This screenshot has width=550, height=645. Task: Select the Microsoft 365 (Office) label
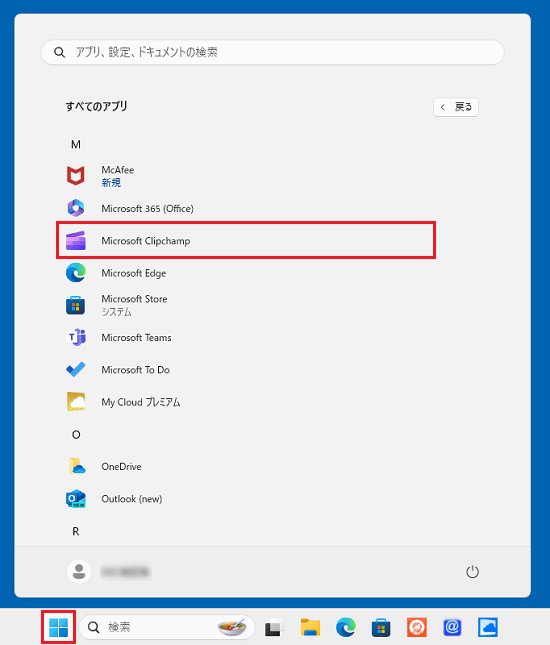tap(147, 209)
